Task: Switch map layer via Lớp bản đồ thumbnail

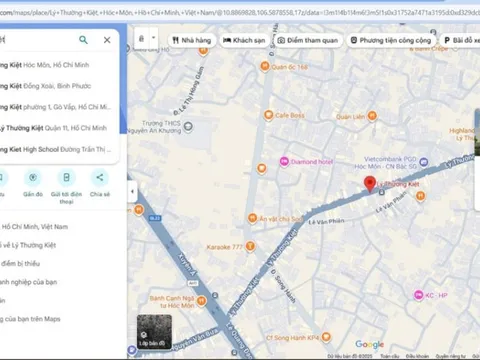Action: pyautogui.click(x=154, y=332)
